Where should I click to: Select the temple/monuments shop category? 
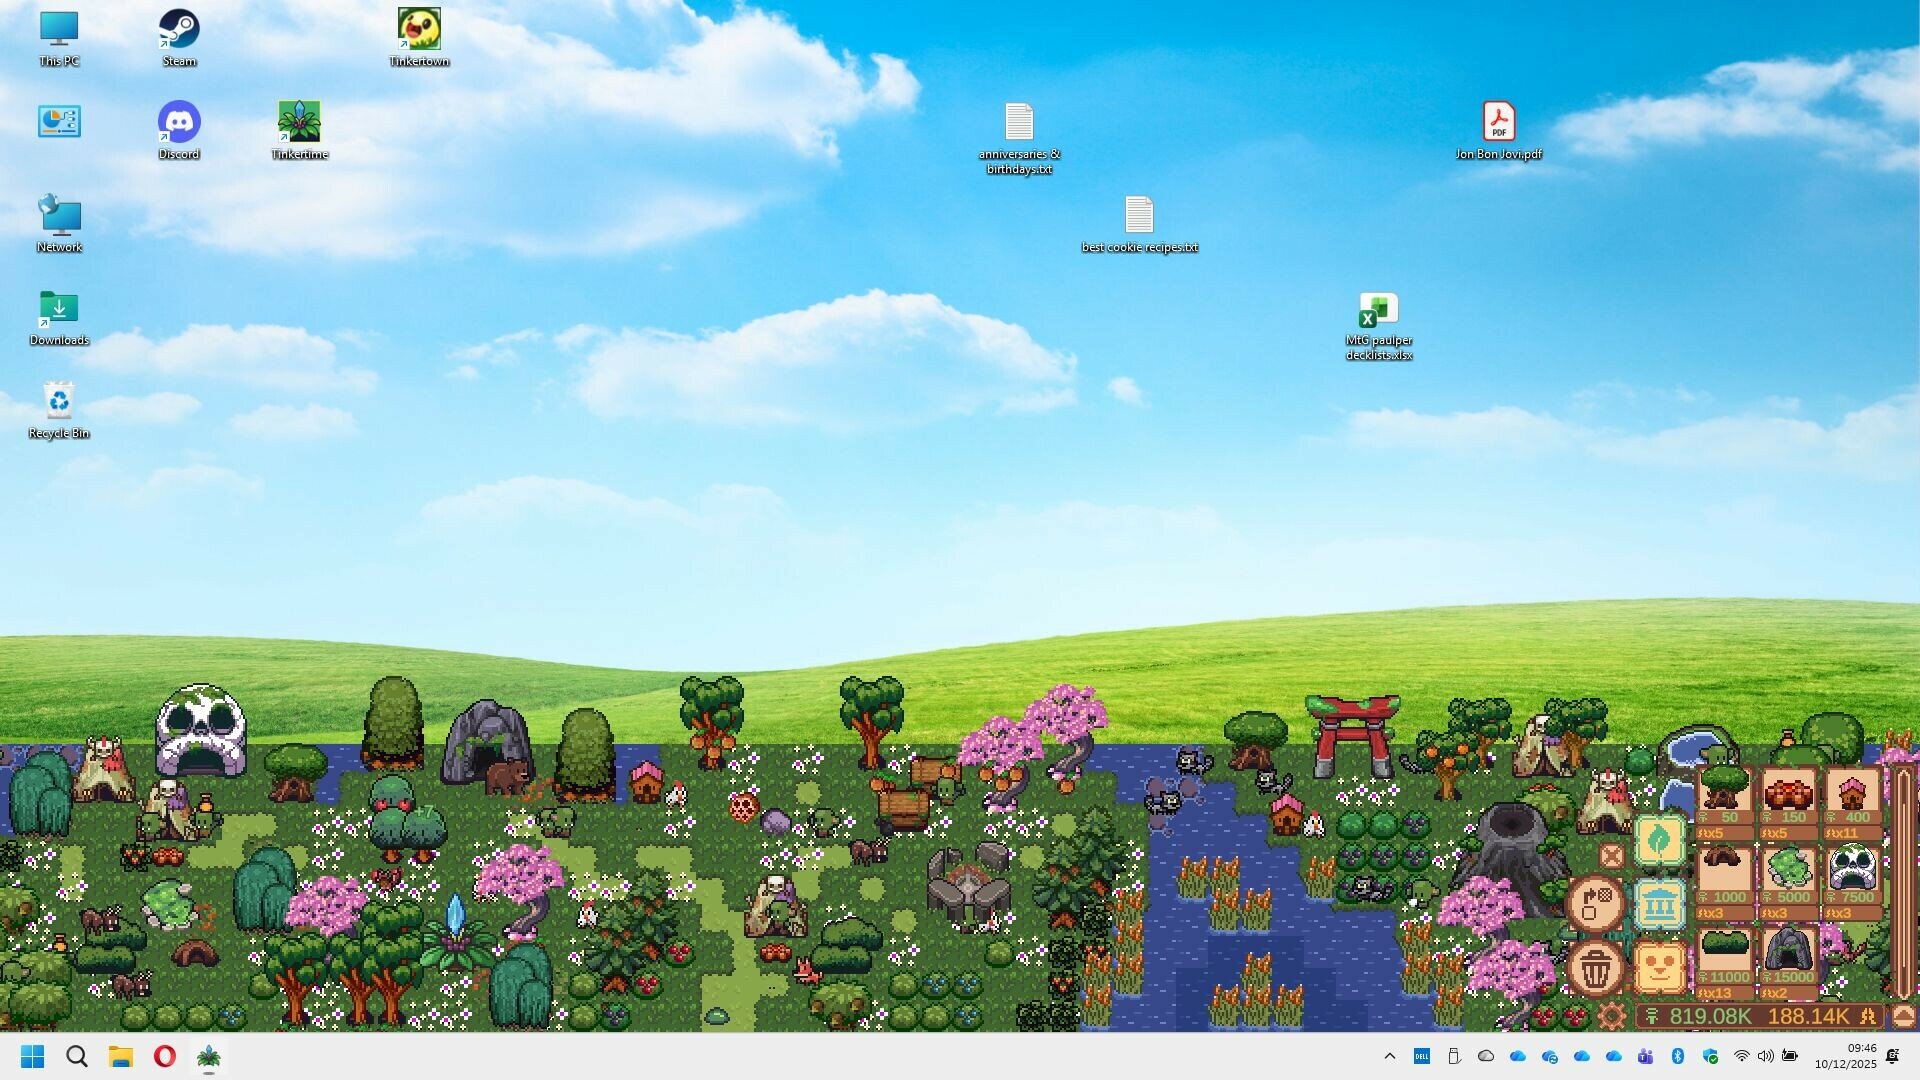[x=1660, y=903]
